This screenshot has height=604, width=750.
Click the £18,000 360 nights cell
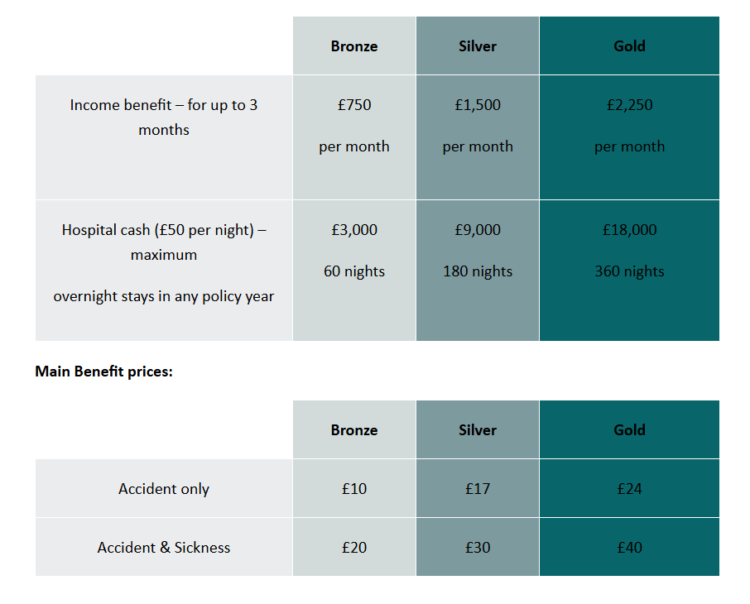[x=629, y=250]
